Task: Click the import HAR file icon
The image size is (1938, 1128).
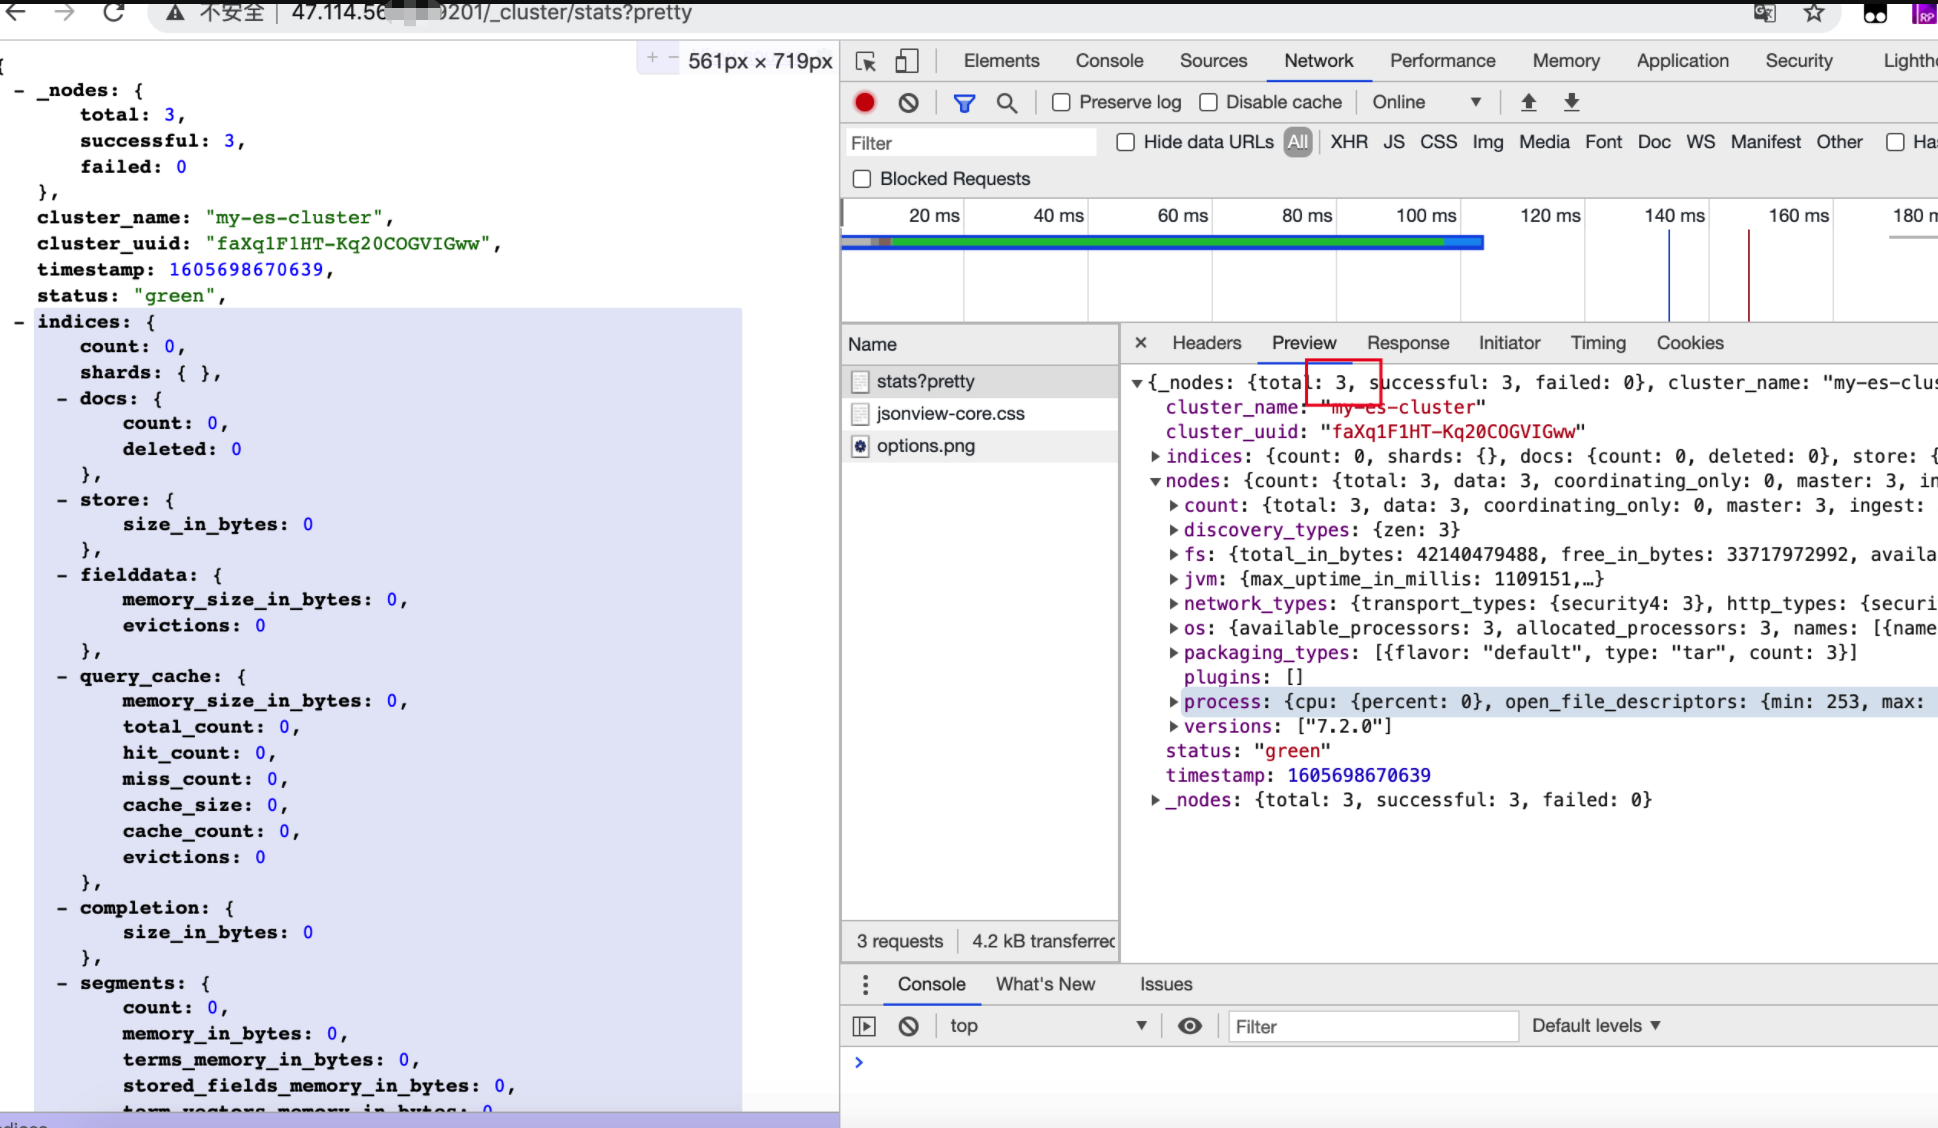Action: [x=1530, y=102]
